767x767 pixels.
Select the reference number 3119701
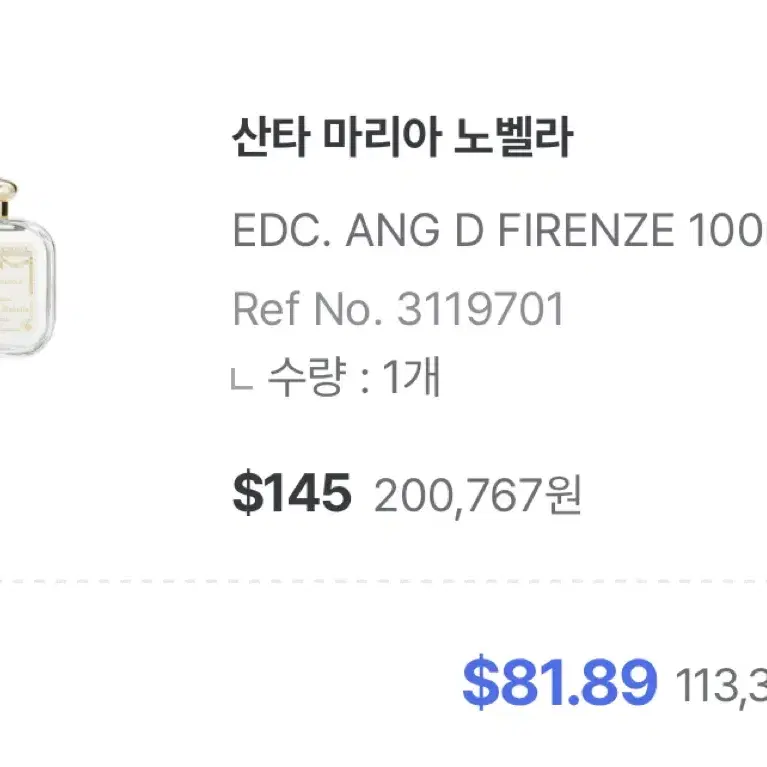[480, 309]
